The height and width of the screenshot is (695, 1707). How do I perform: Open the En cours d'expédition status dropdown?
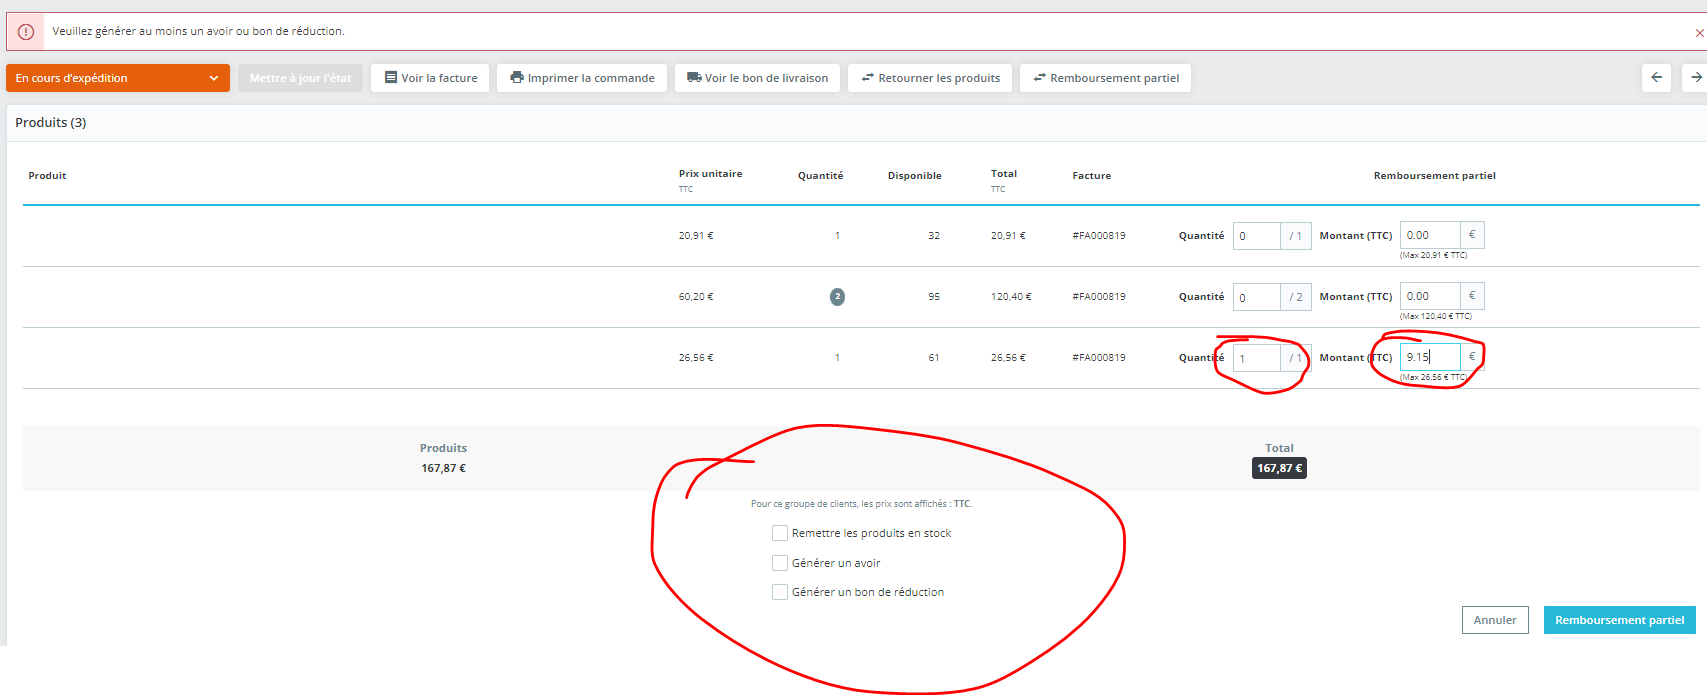click(x=118, y=78)
